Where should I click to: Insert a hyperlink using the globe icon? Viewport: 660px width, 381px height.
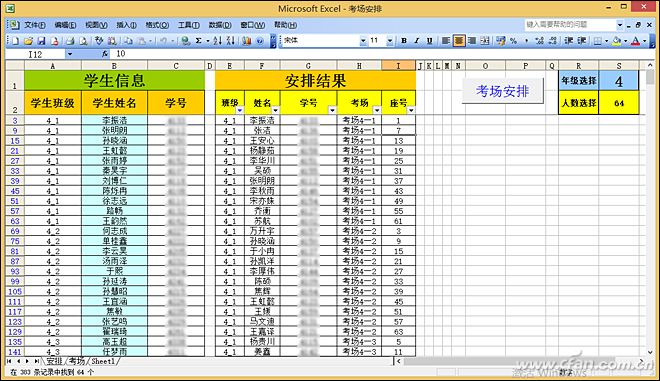pos(185,41)
